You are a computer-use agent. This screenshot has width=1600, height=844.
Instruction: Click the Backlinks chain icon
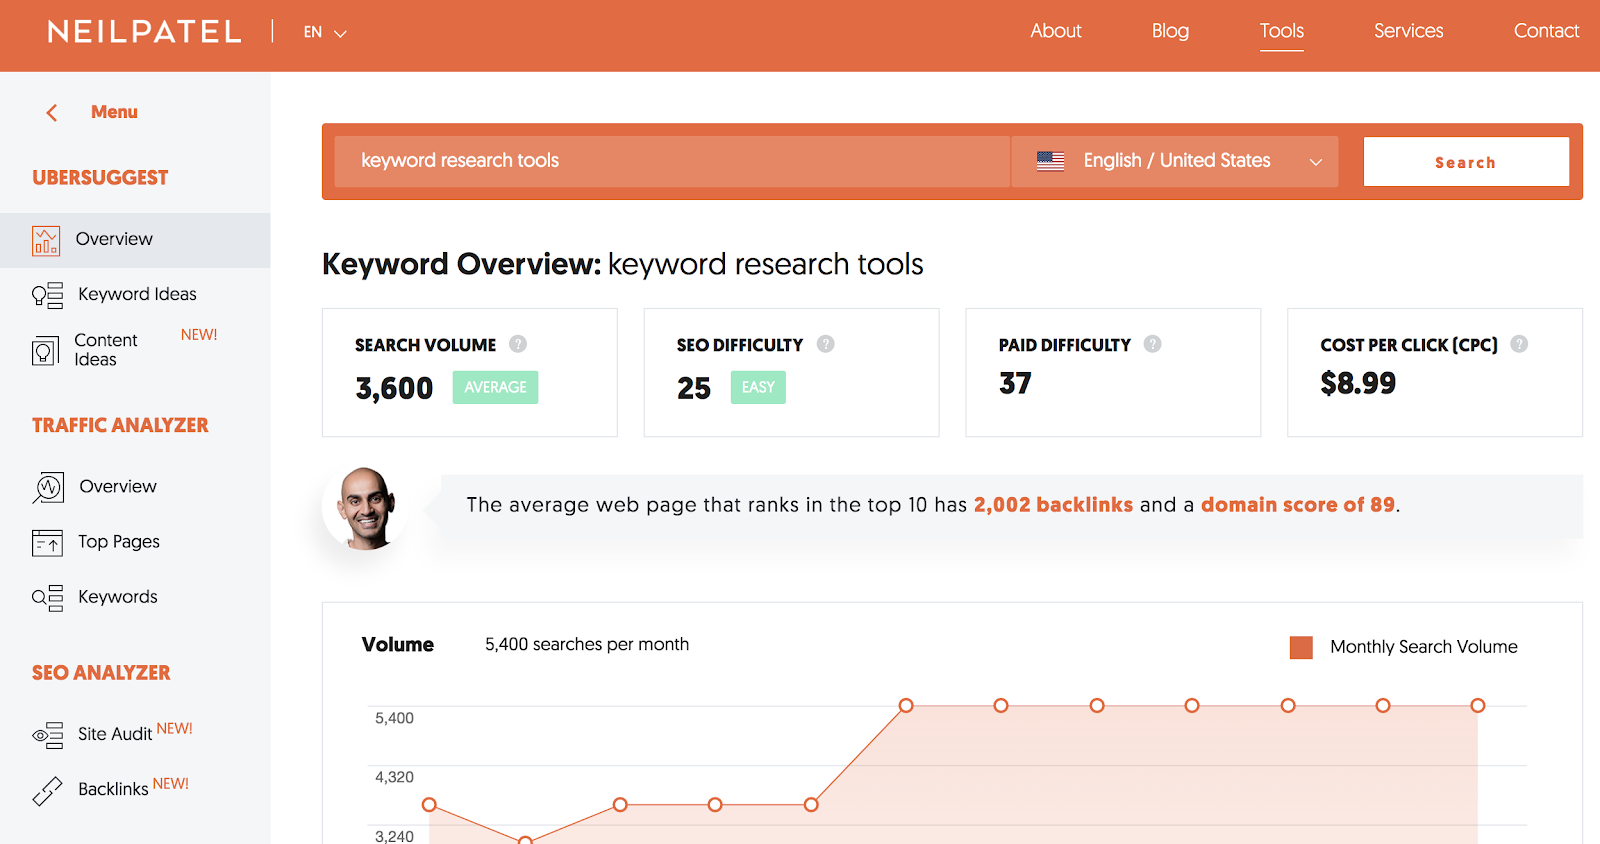pos(47,791)
